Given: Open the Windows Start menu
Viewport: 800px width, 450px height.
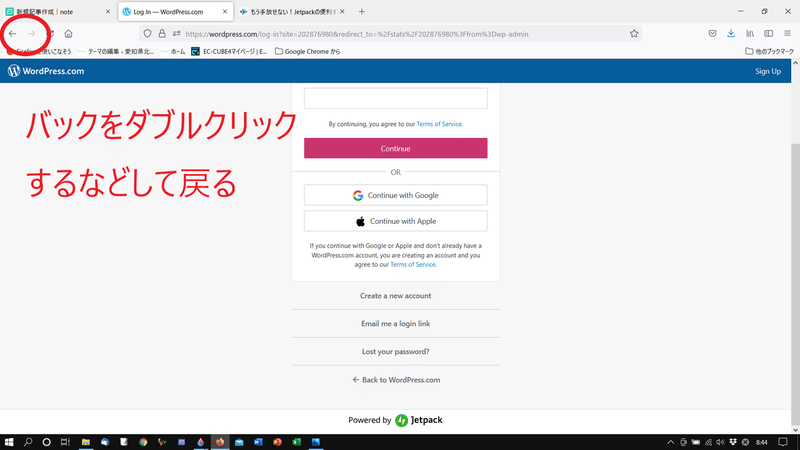Looking at the screenshot, I should tap(9, 442).
